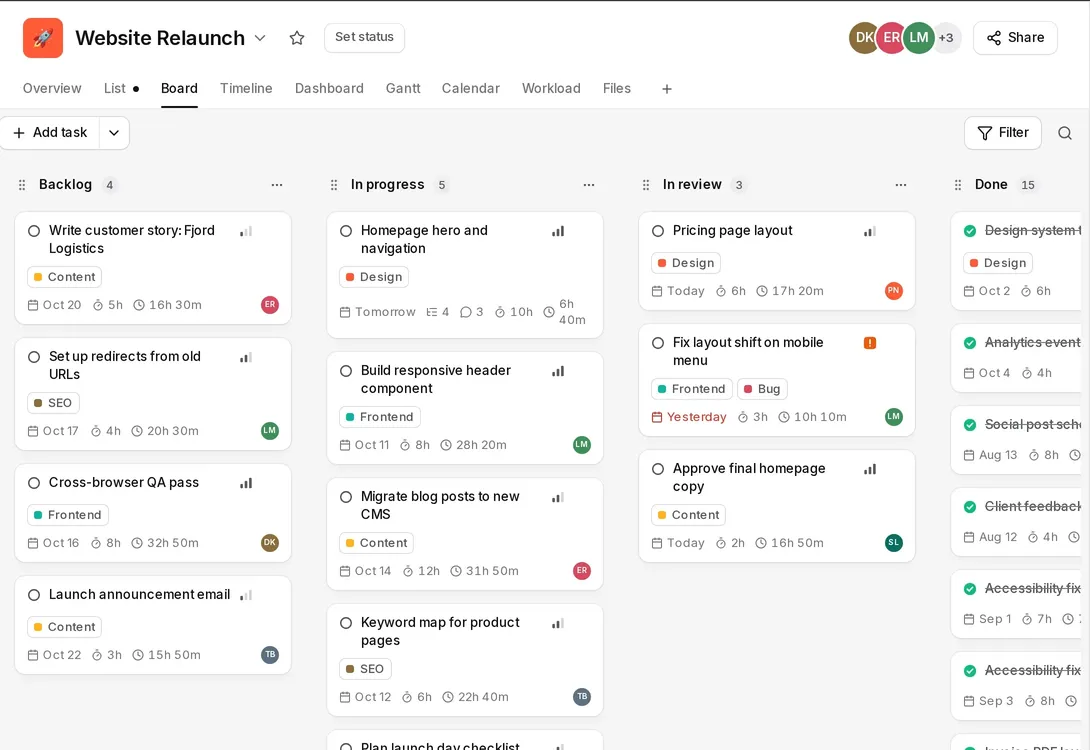1090x750 pixels.
Task: Mark Set up redirects from old URLs complete
Action: coord(34,357)
